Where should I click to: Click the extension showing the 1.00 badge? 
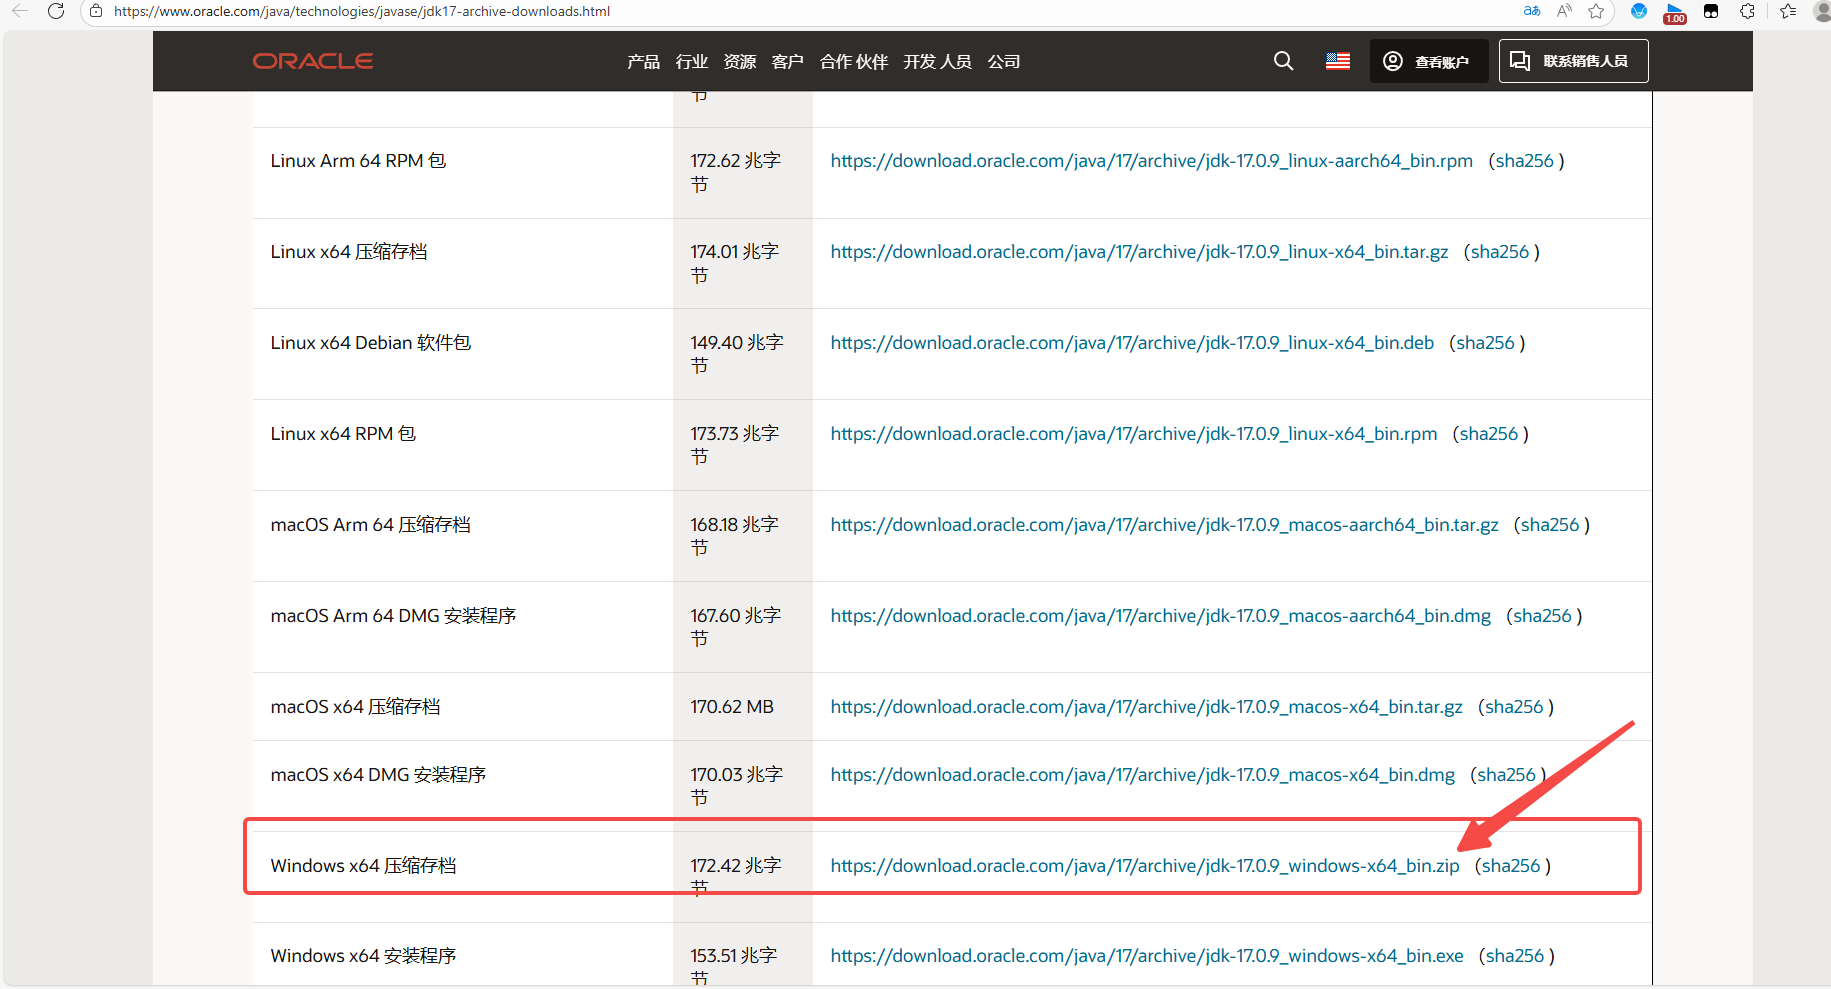click(x=1675, y=13)
